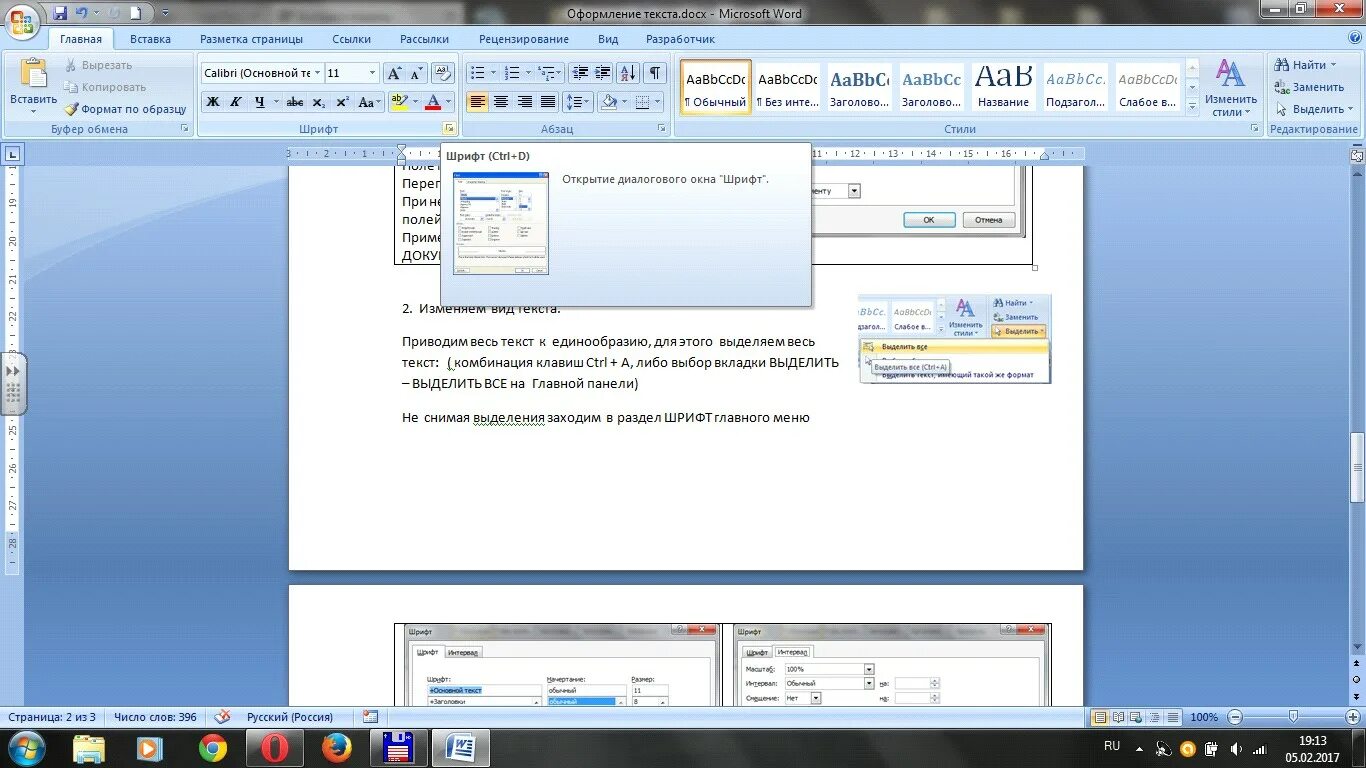
Task: Open the font name Calibri dropdown
Action: point(317,73)
